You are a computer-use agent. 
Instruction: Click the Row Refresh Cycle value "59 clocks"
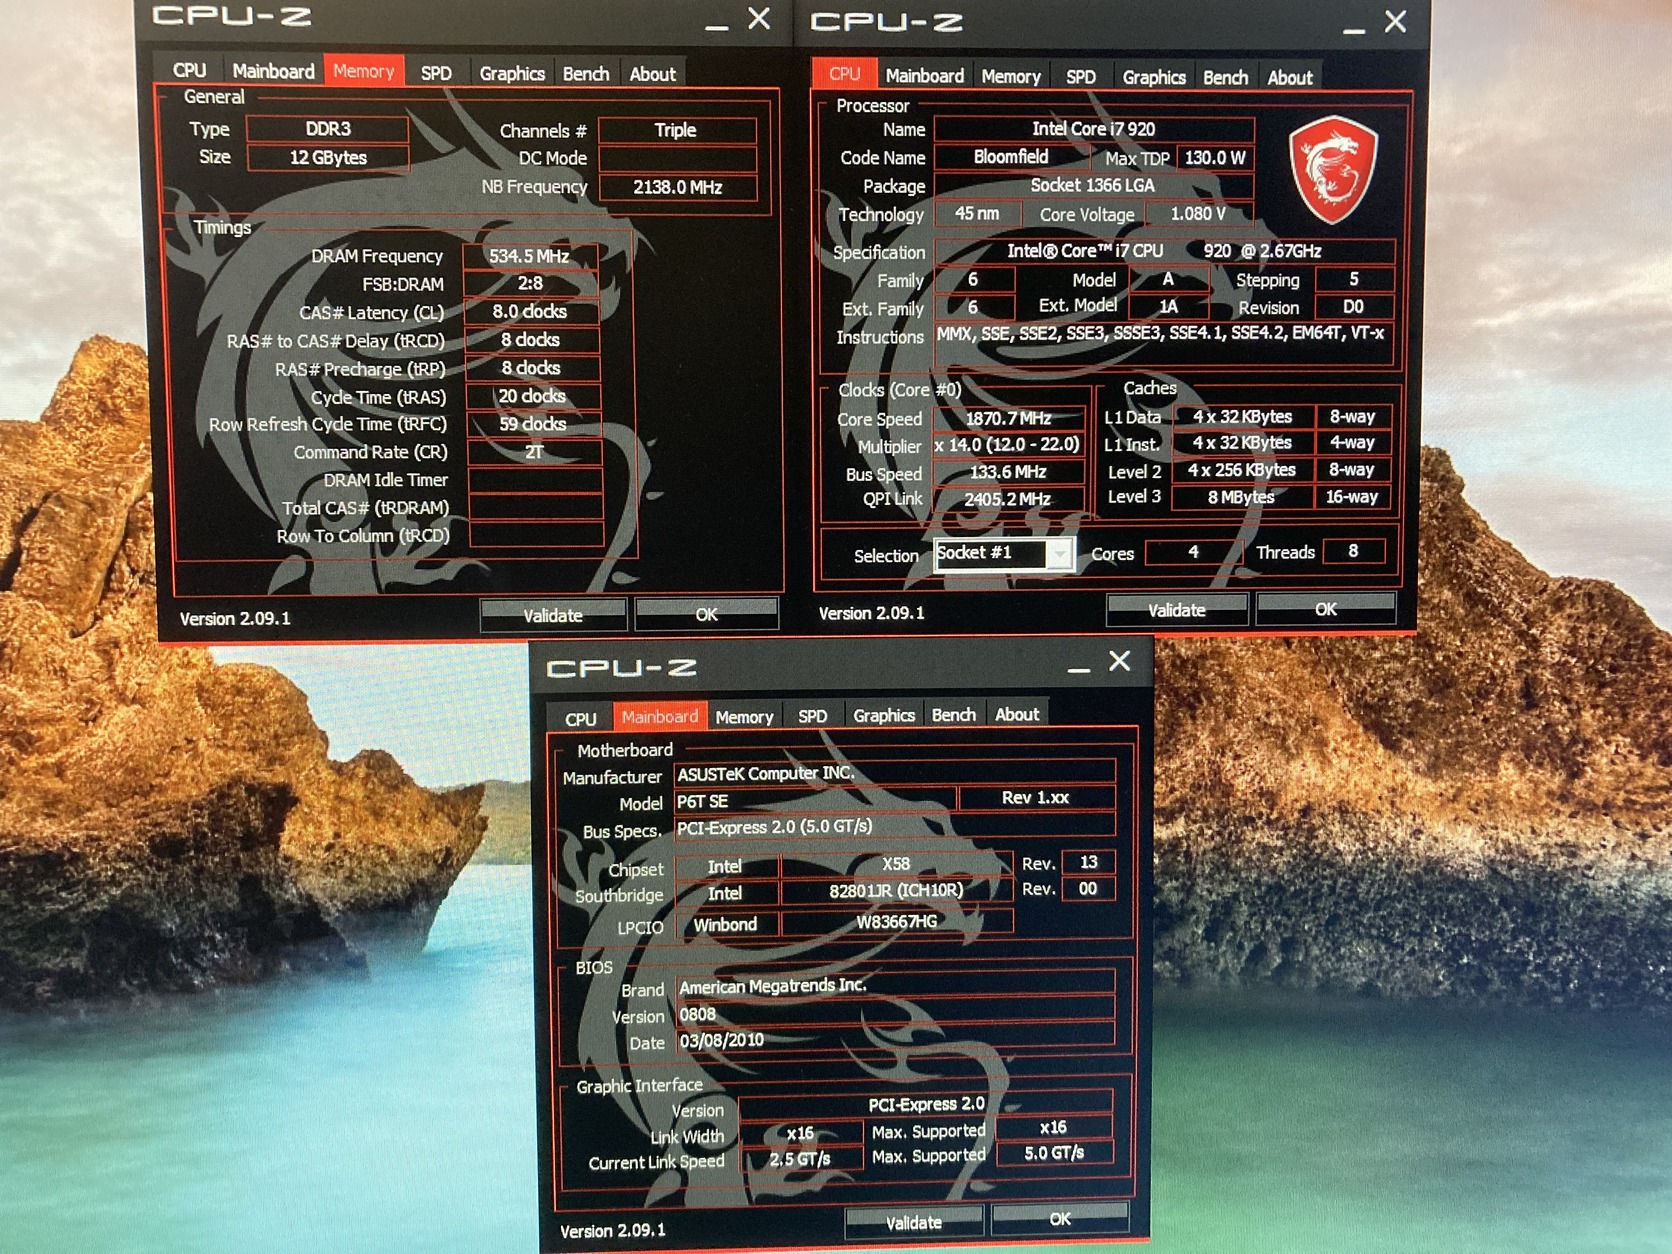click(x=533, y=424)
